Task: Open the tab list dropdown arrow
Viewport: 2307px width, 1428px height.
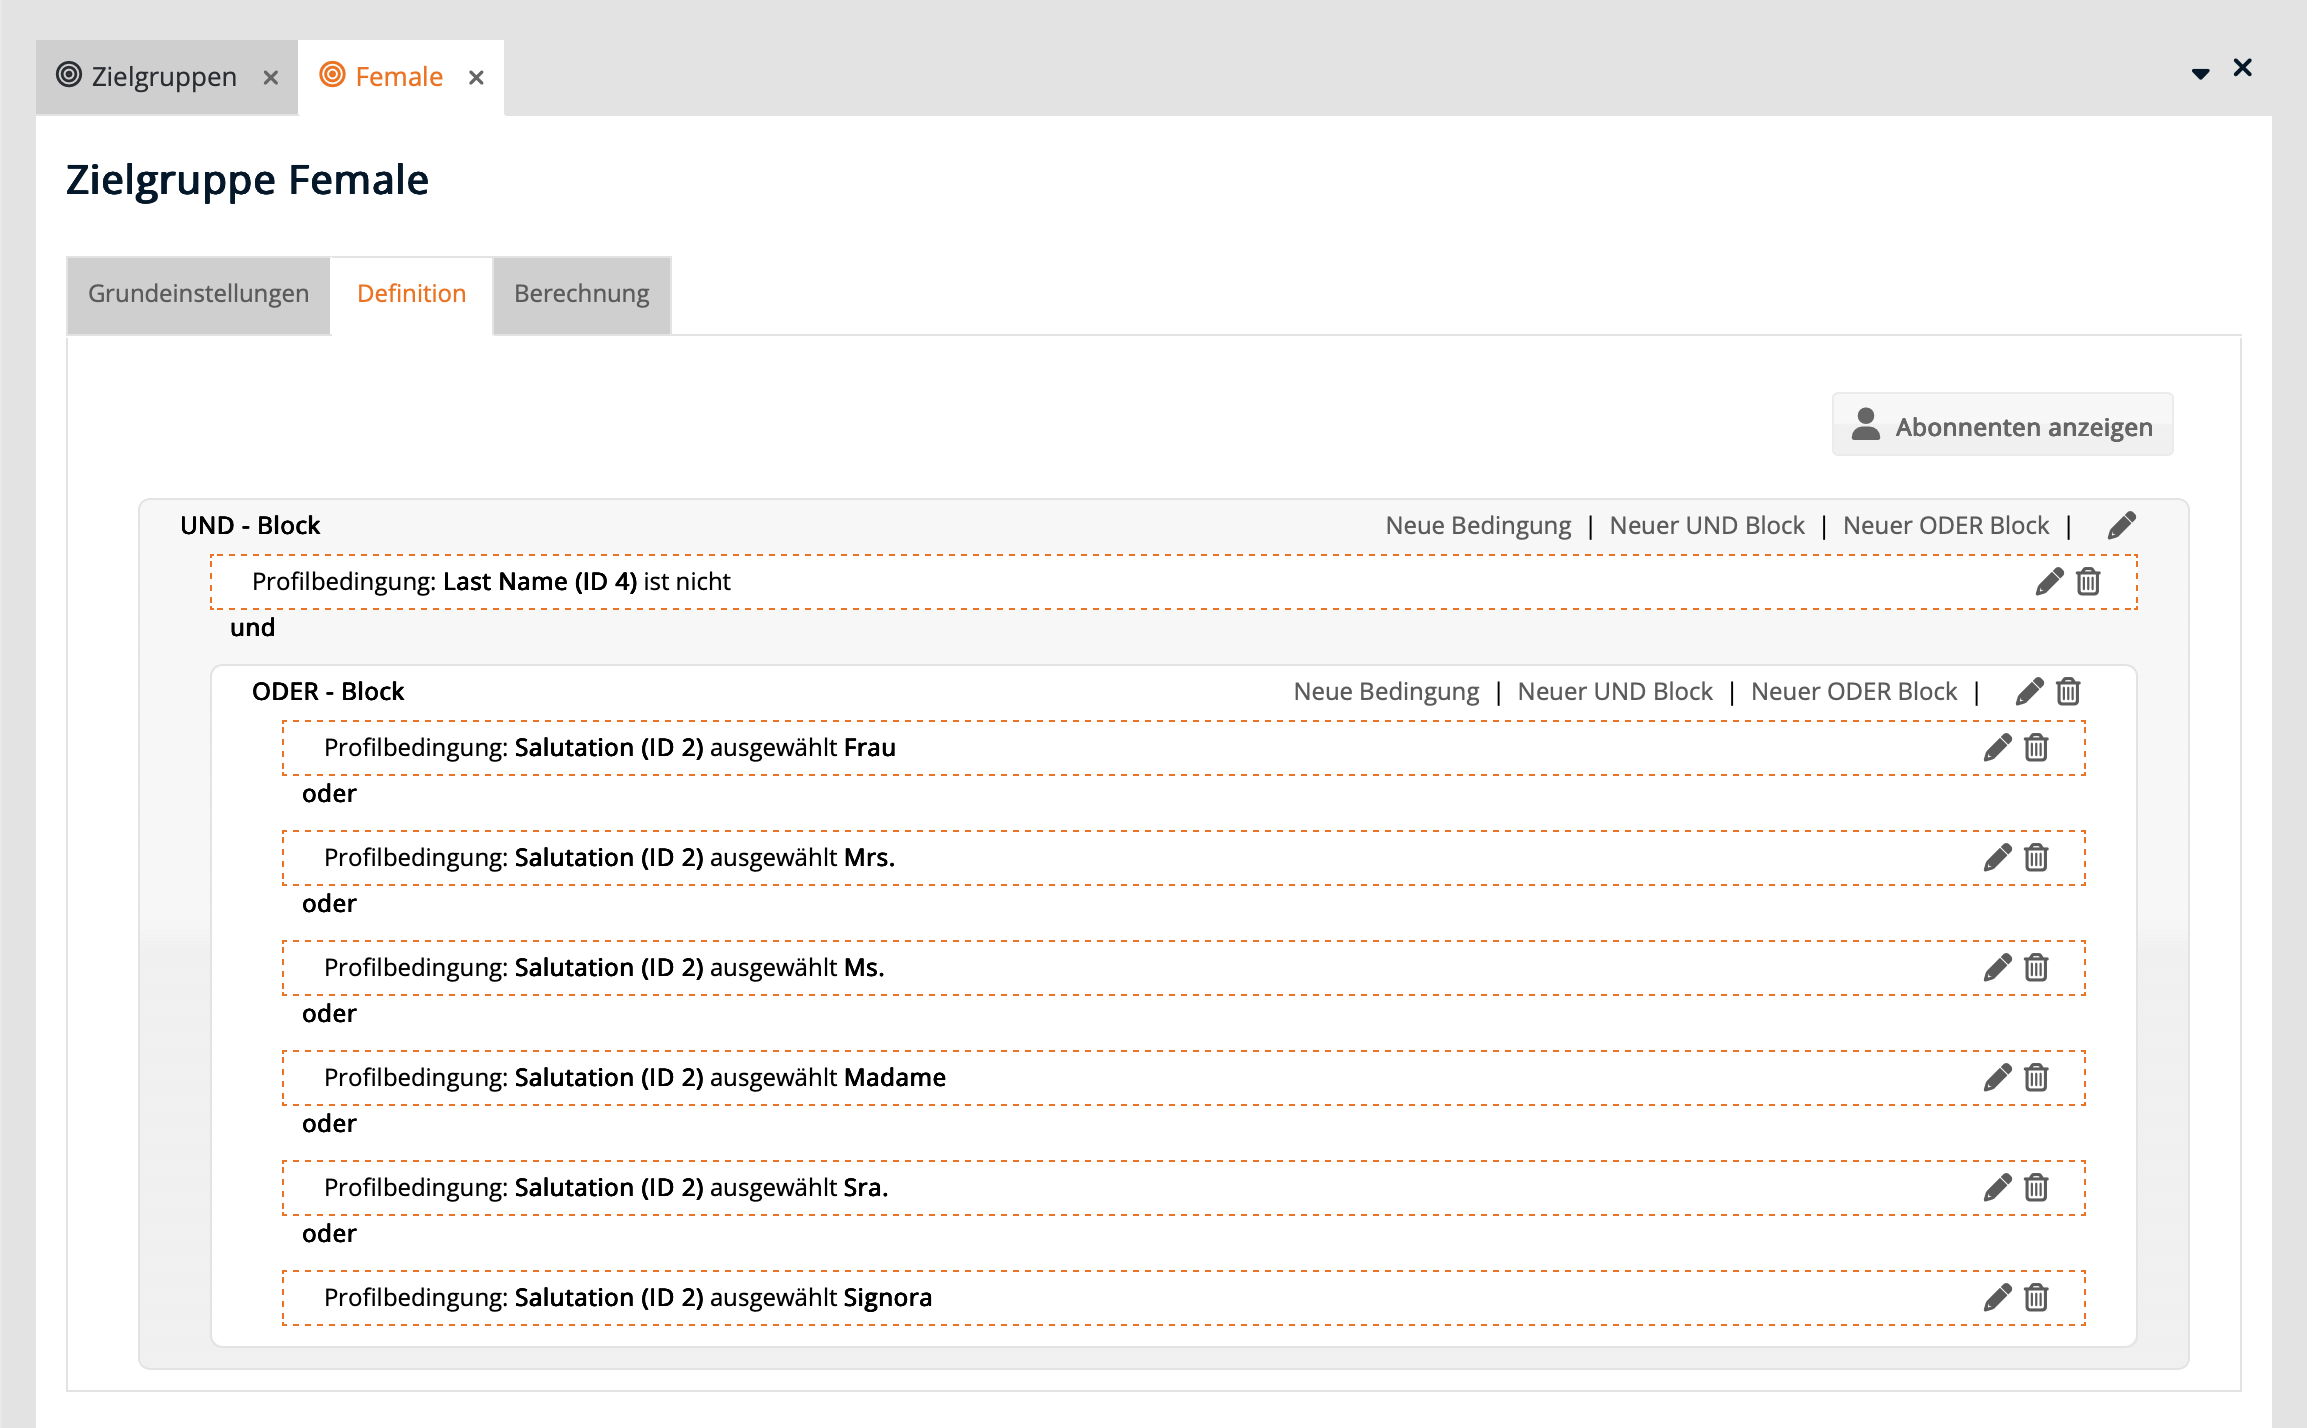Action: pos(2200,73)
